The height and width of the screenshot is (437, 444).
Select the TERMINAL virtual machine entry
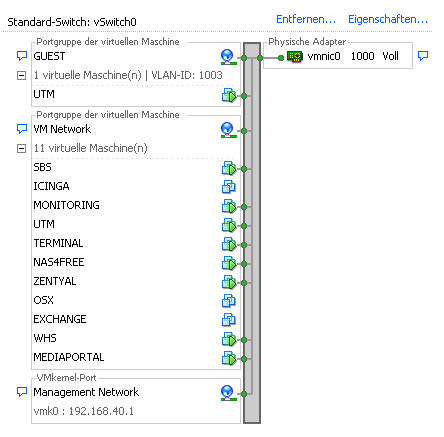point(58,243)
